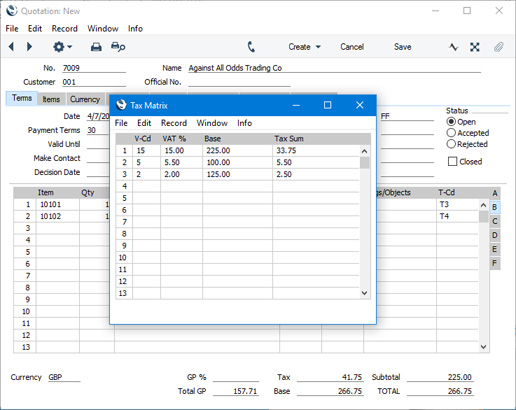
Task: Go to previous record arrow
Action: click(x=12, y=47)
